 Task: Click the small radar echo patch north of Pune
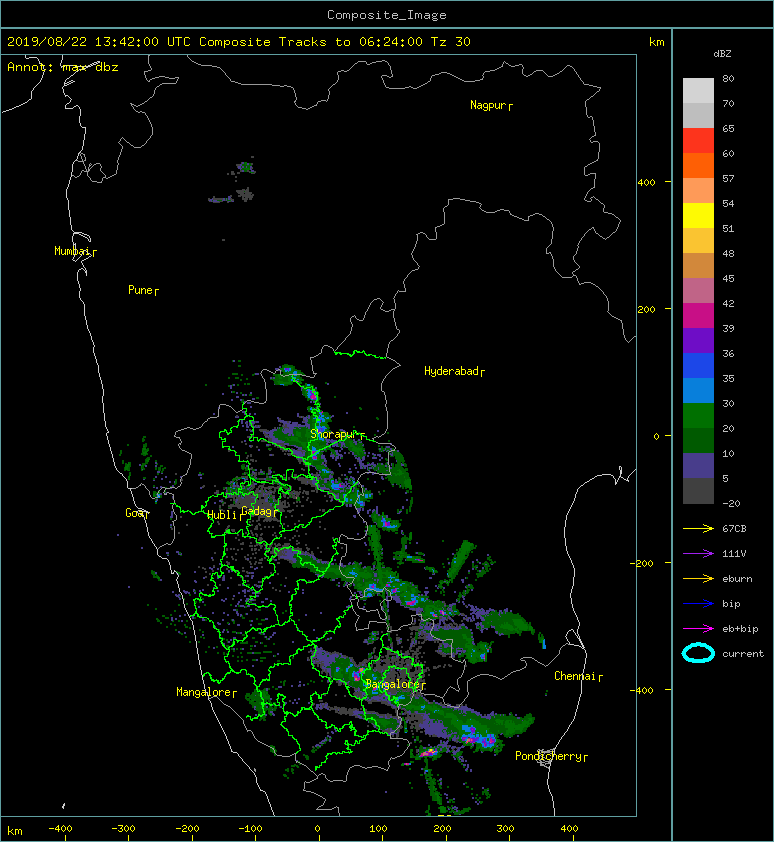(245, 168)
